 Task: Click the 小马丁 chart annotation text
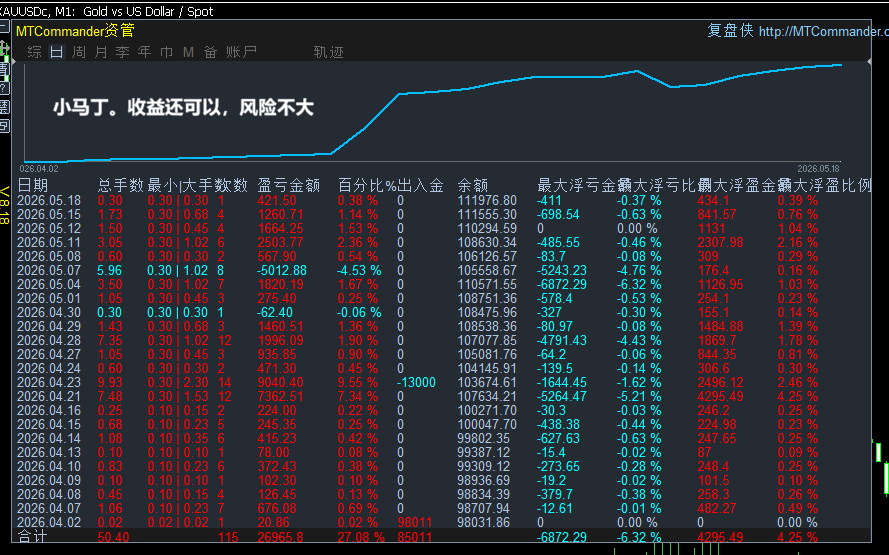pos(183,107)
